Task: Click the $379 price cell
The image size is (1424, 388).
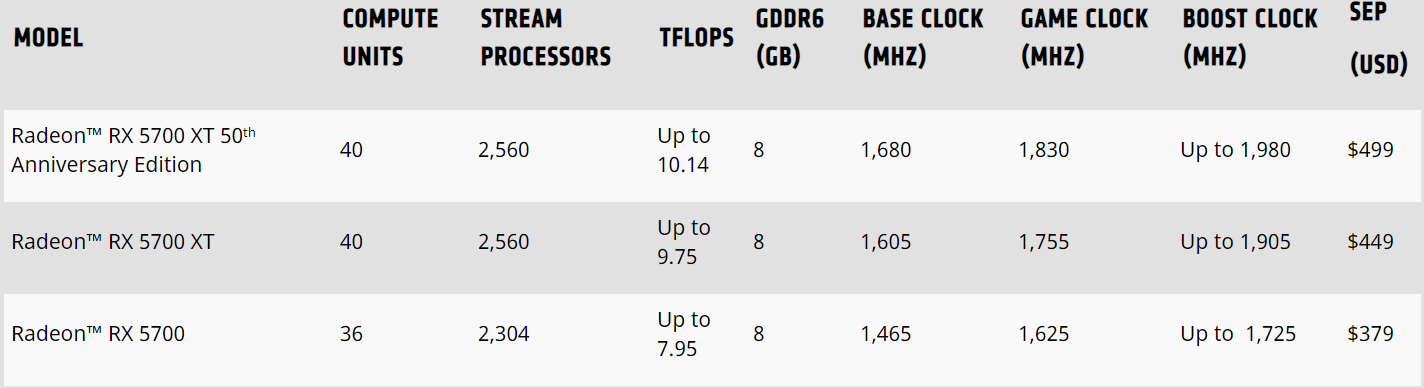Action: tap(1370, 334)
